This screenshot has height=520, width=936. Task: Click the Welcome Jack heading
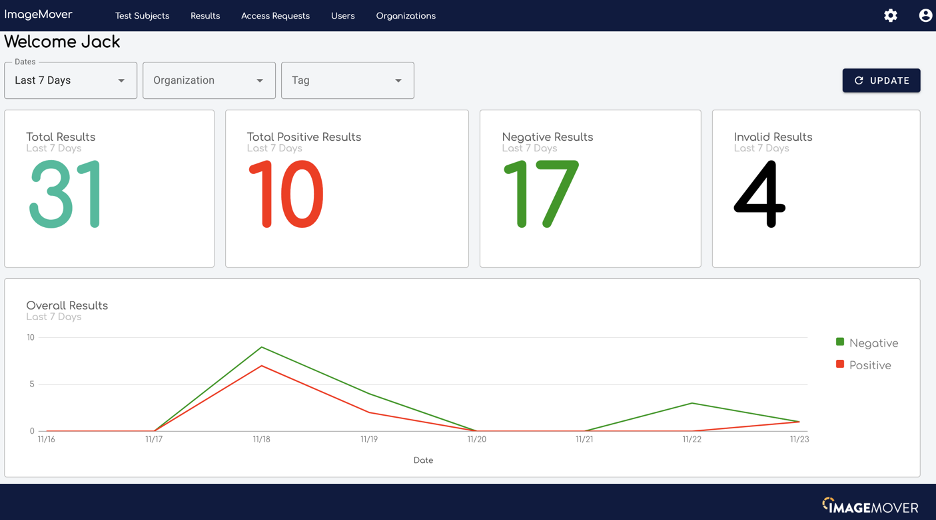[x=62, y=42]
